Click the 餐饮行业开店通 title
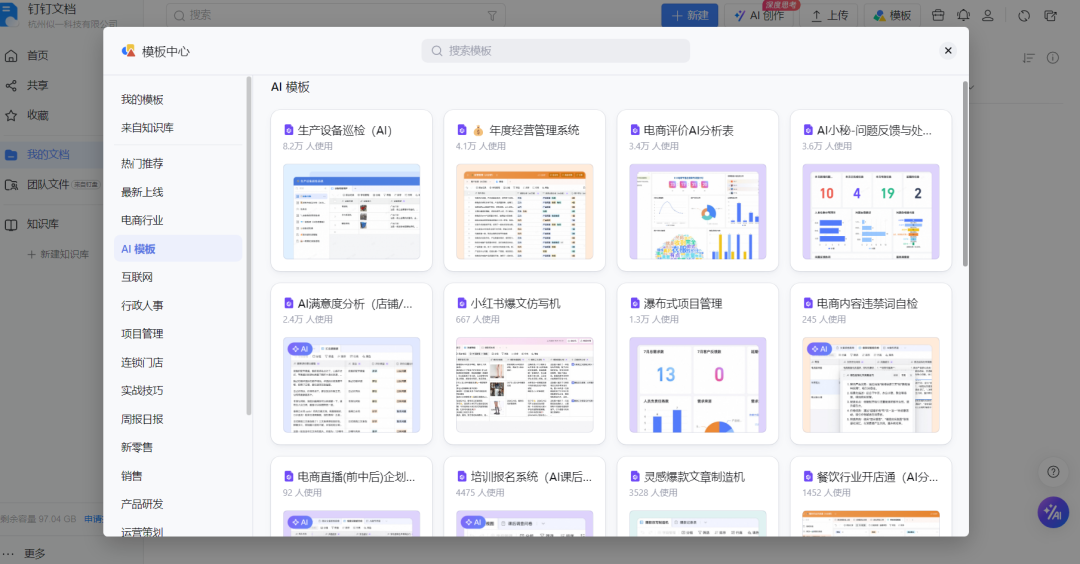The image size is (1080, 564). tap(878, 477)
